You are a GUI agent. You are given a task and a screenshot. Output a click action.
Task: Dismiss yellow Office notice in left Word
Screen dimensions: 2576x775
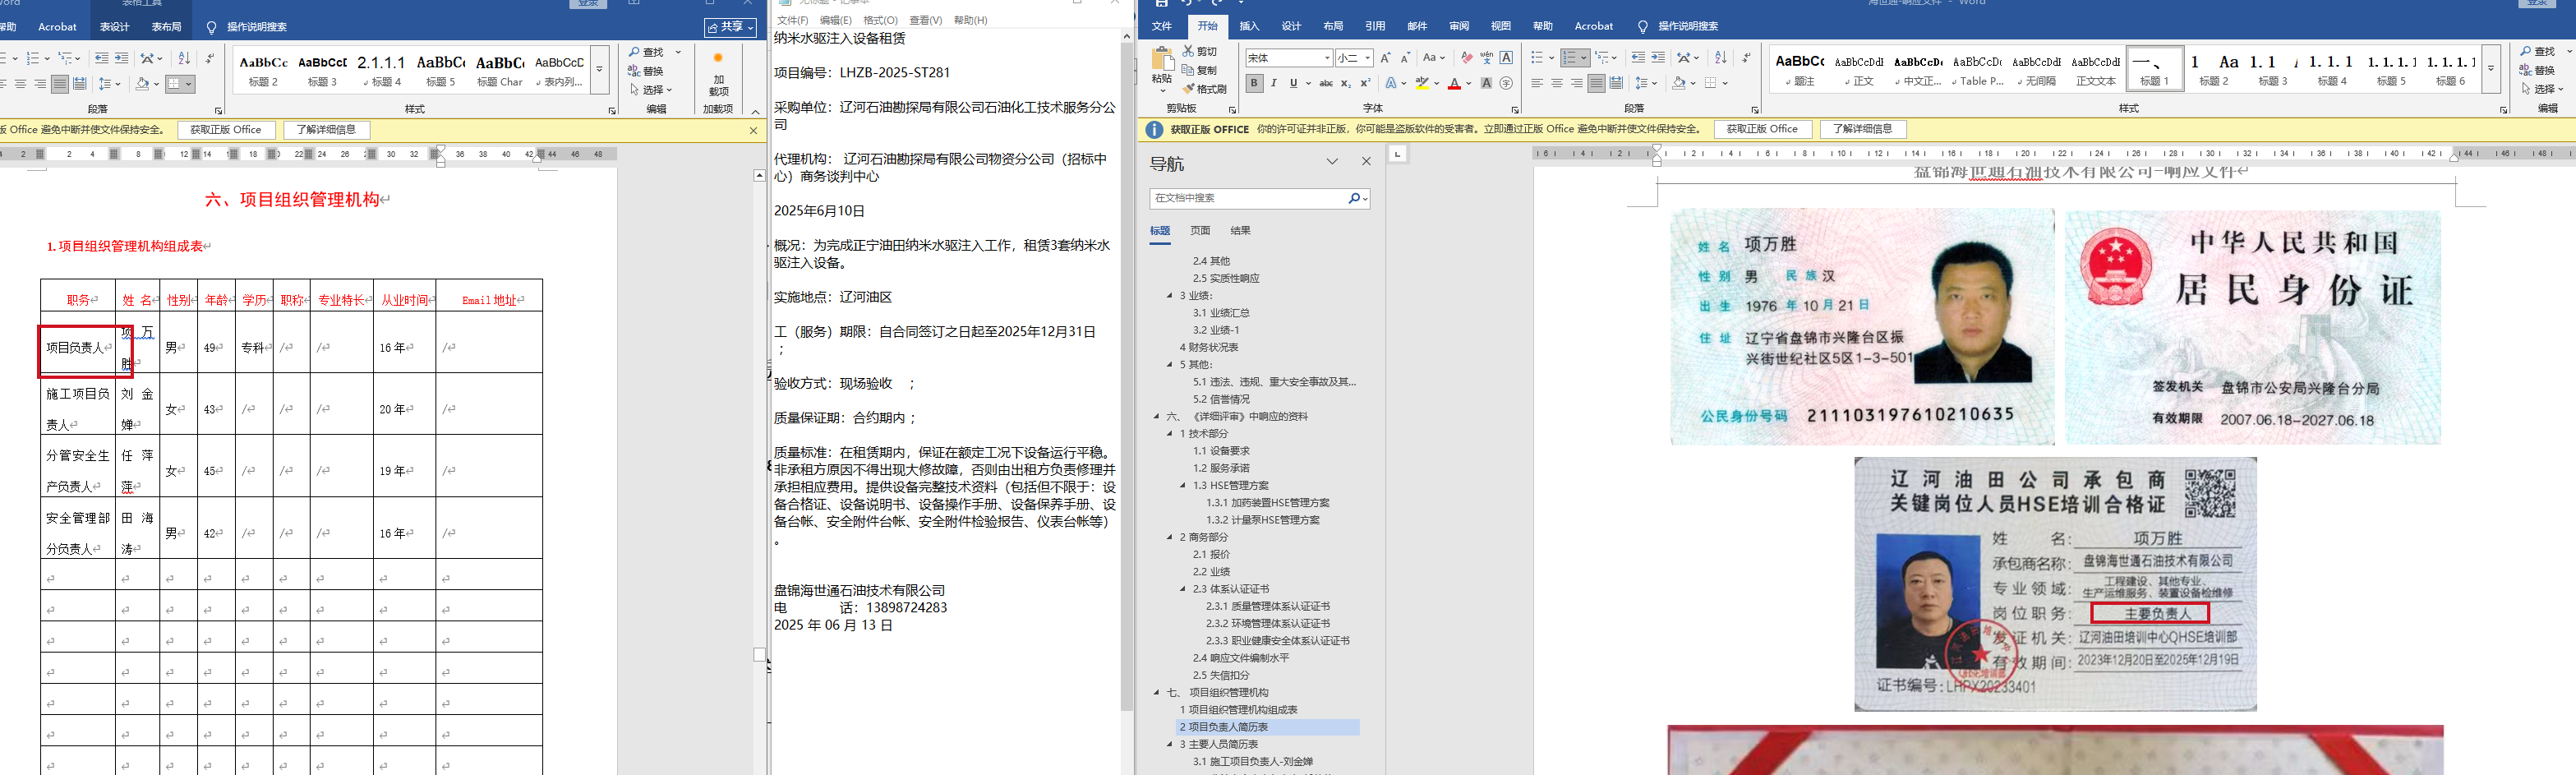(x=753, y=130)
